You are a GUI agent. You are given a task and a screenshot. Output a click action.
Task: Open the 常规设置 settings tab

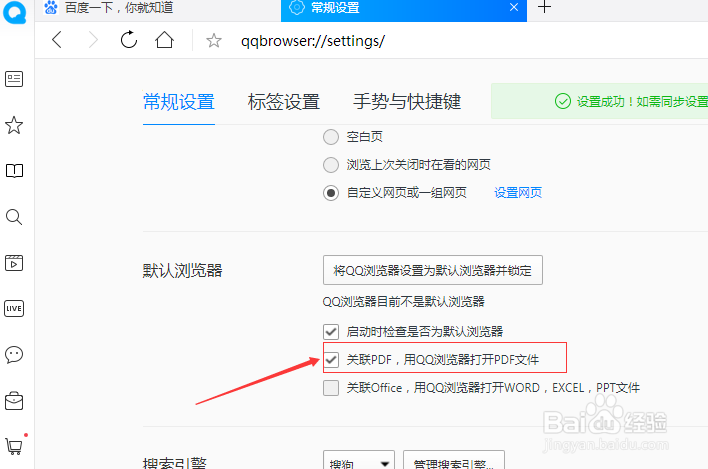coord(179,102)
